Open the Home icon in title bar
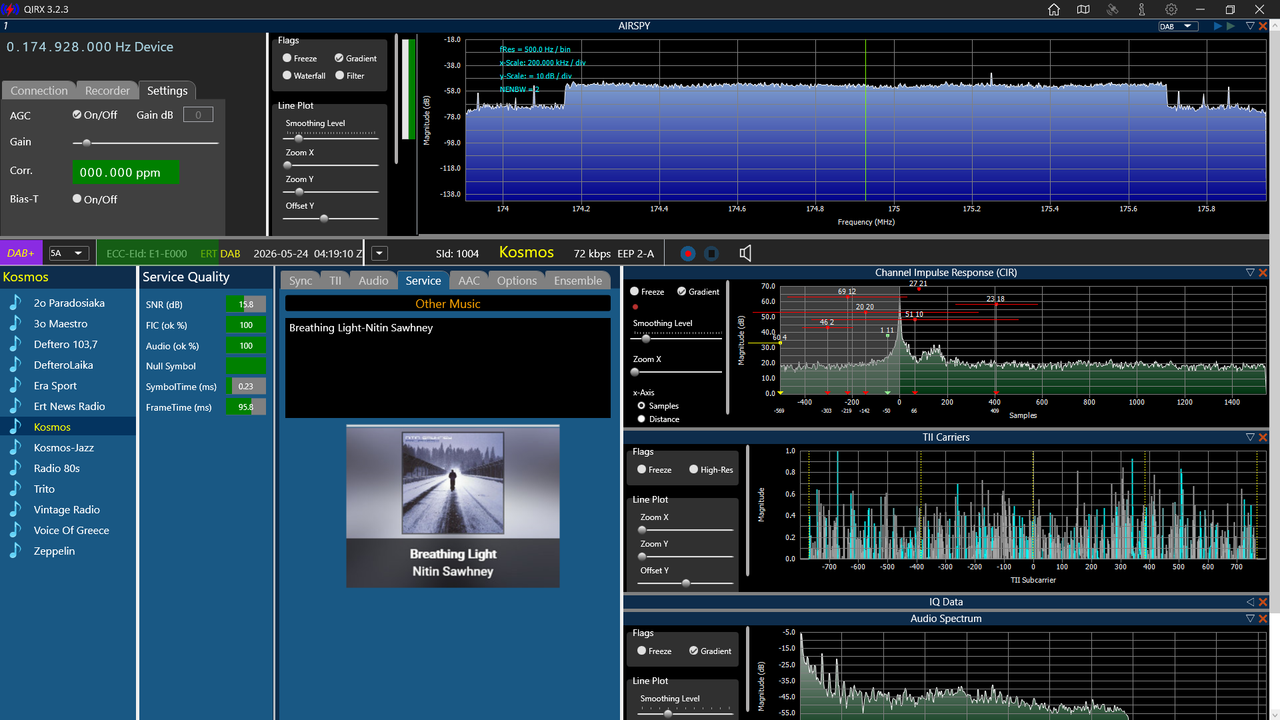 [x=1054, y=9]
